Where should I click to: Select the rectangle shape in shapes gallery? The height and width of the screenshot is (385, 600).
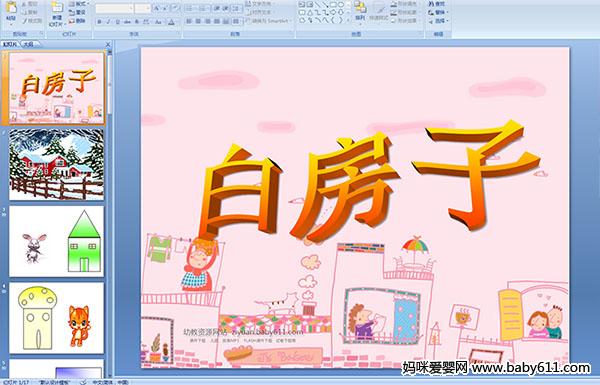point(333,5)
